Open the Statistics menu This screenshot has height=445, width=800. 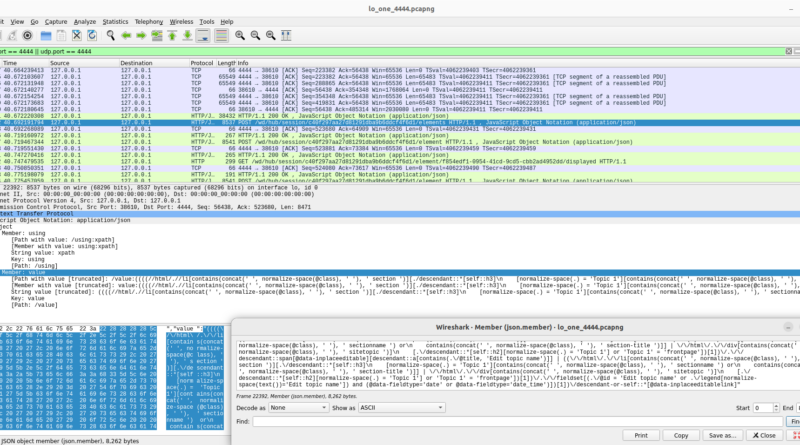click(x=115, y=21)
